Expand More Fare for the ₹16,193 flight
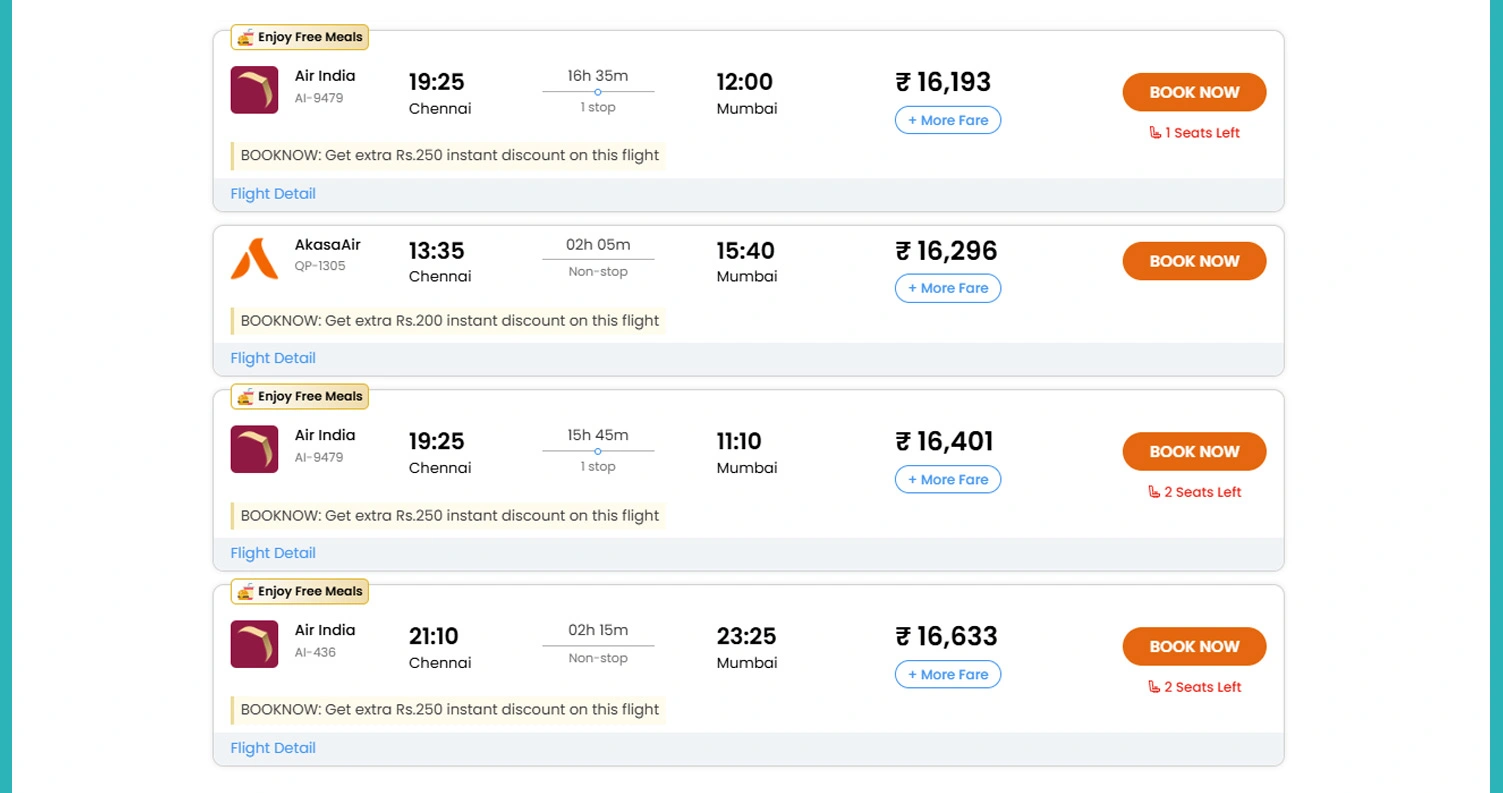Image resolution: width=1503 pixels, height=793 pixels. (947, 120)
